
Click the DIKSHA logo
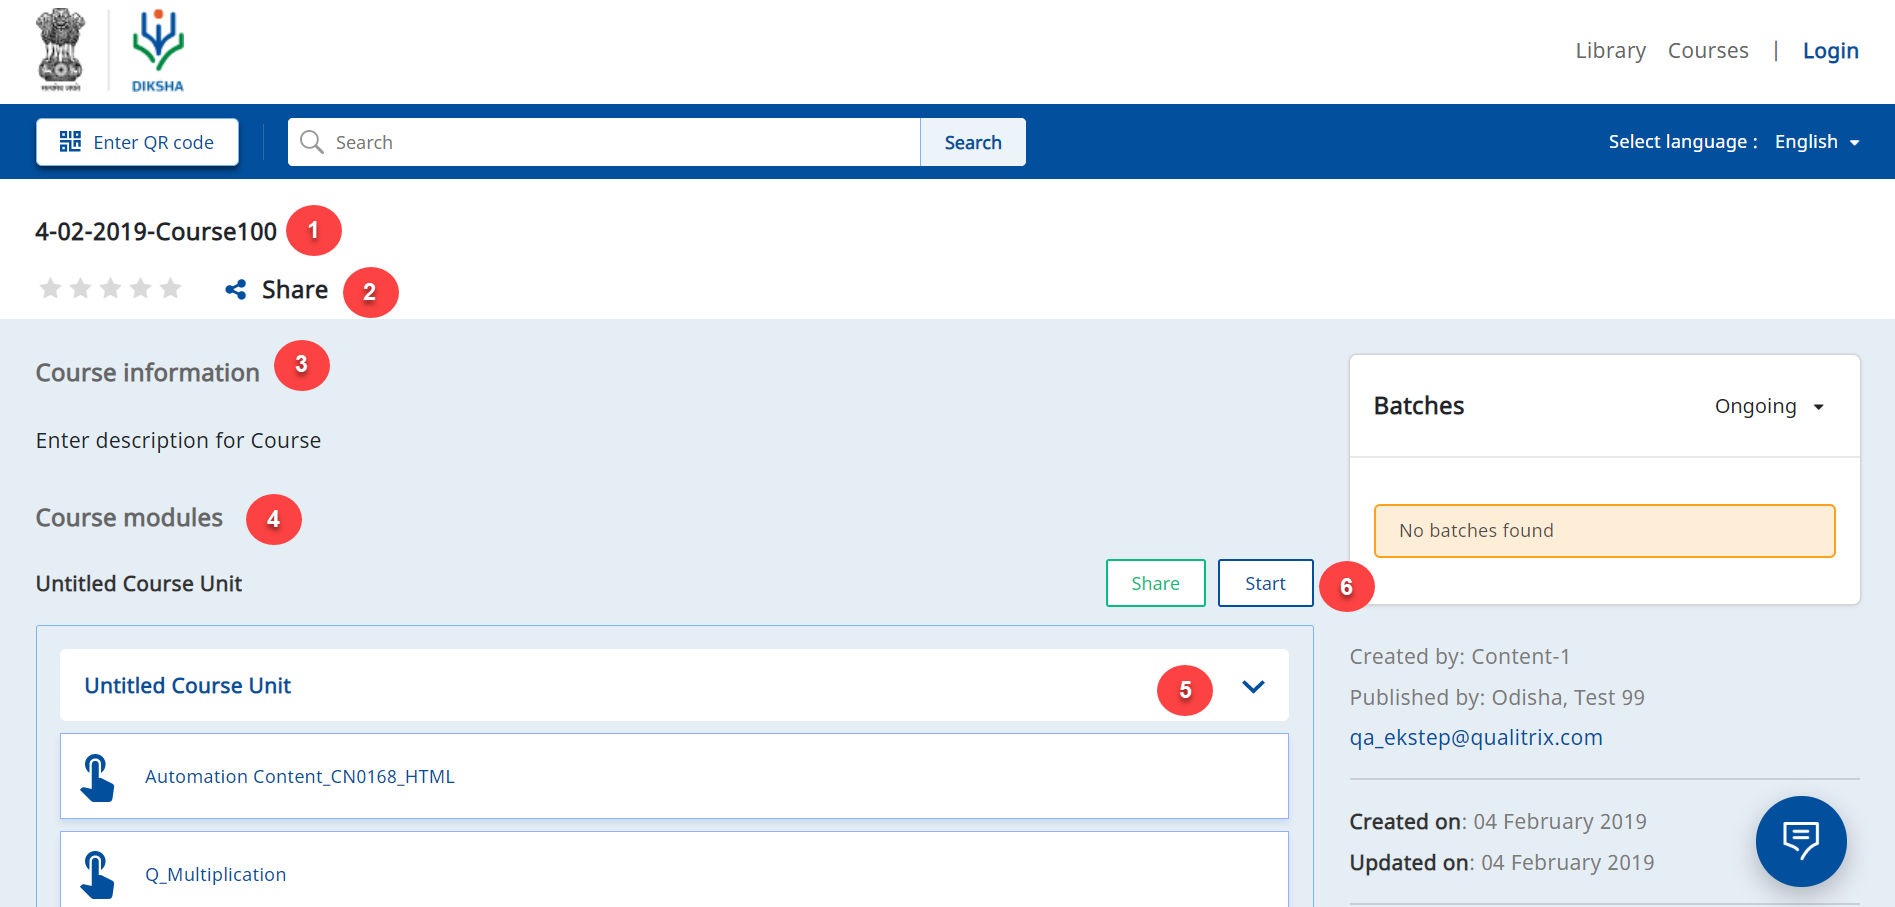(x=158, y=50)
